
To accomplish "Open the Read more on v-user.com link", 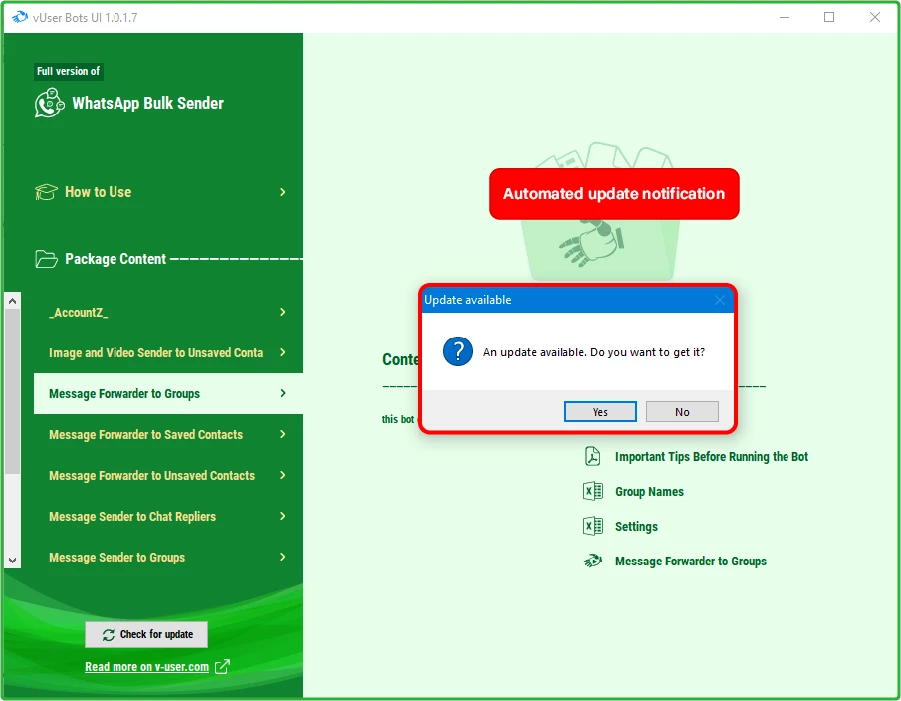I will pyautogui.click(x=147, y=667).
